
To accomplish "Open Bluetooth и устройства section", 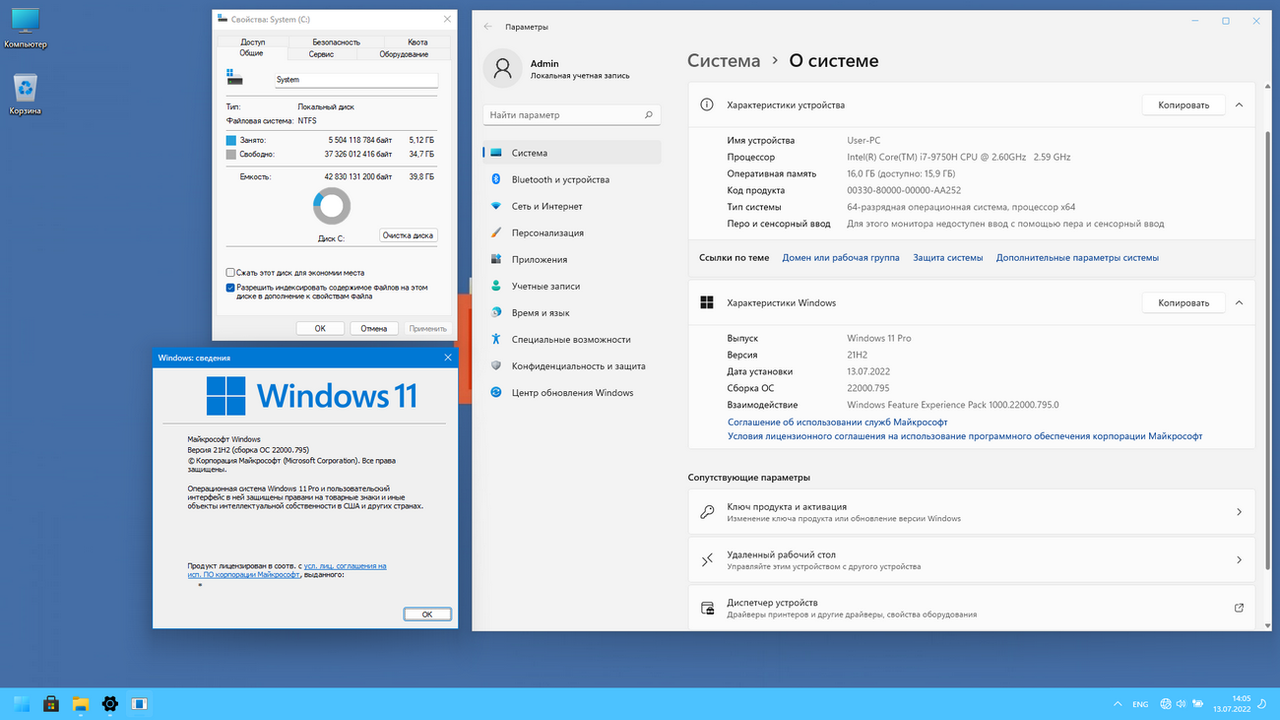I will pos(572,180).
